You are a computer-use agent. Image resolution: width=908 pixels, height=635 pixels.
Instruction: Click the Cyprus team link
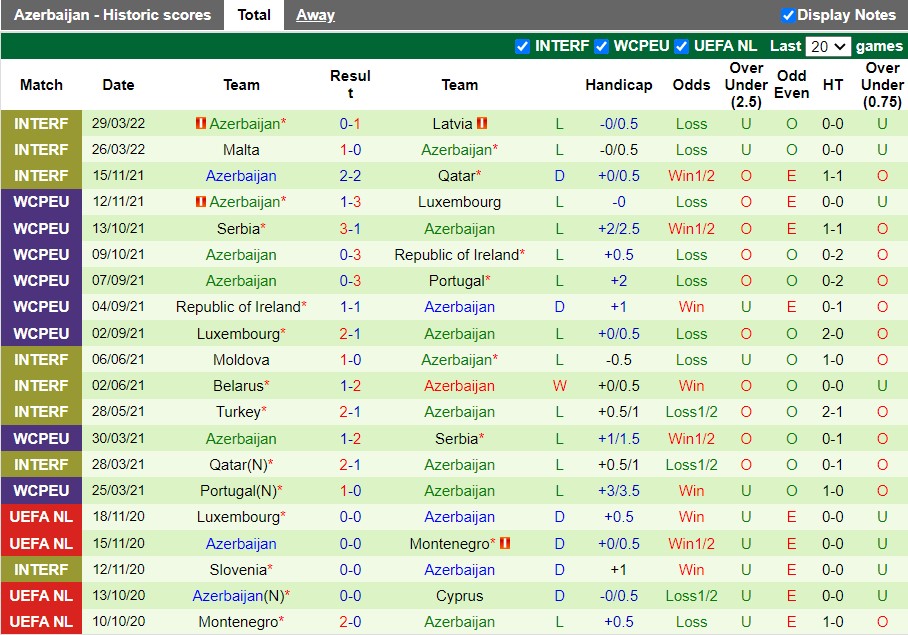459,596
